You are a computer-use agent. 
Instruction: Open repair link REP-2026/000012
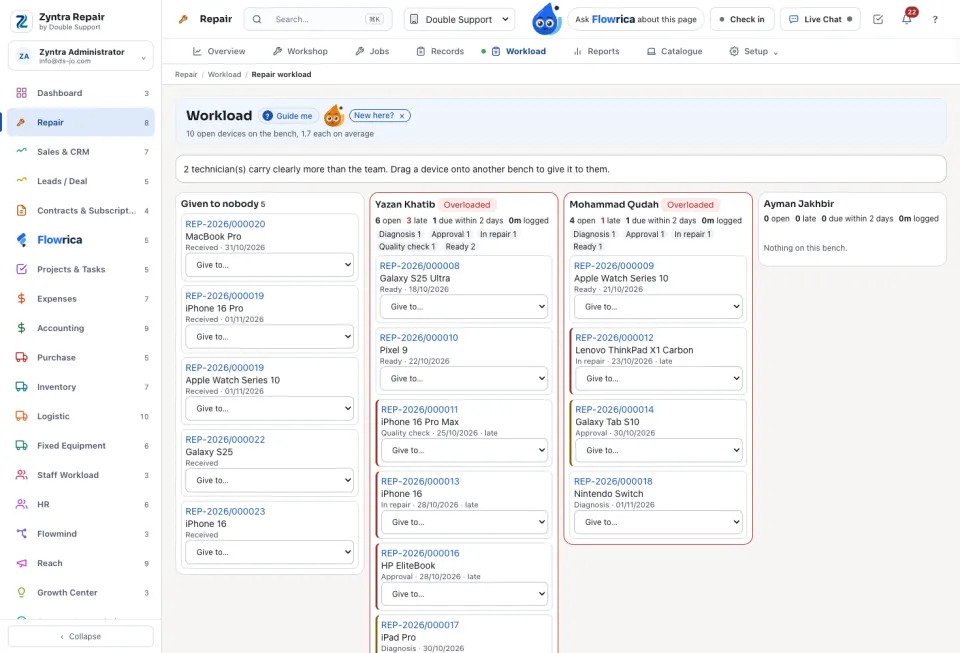pyautogui.click(x=614, y=338)
